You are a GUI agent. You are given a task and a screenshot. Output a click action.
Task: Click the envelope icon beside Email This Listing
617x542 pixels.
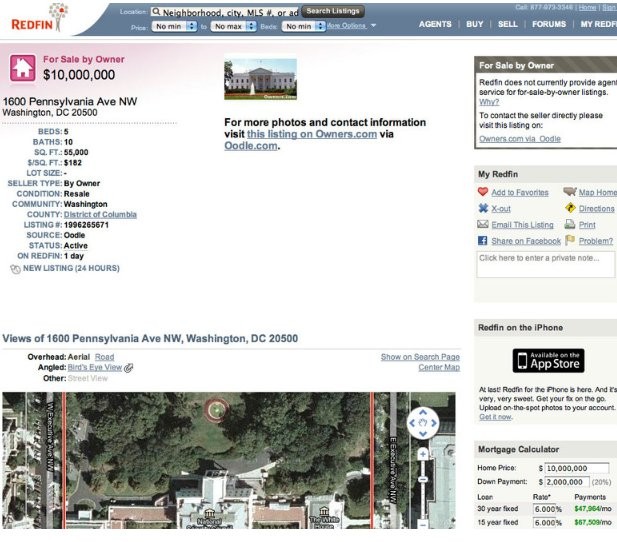[483, 224]
